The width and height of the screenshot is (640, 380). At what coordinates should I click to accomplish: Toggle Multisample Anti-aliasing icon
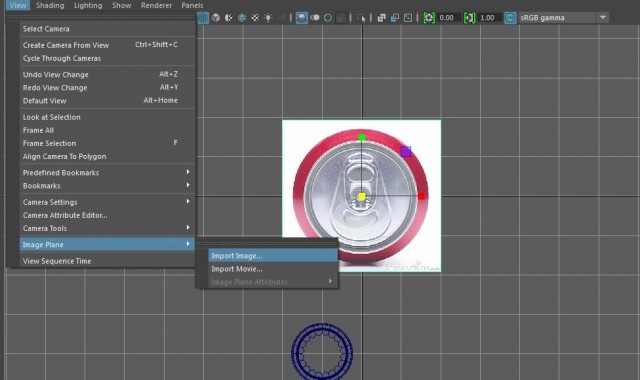click(328, 18)
